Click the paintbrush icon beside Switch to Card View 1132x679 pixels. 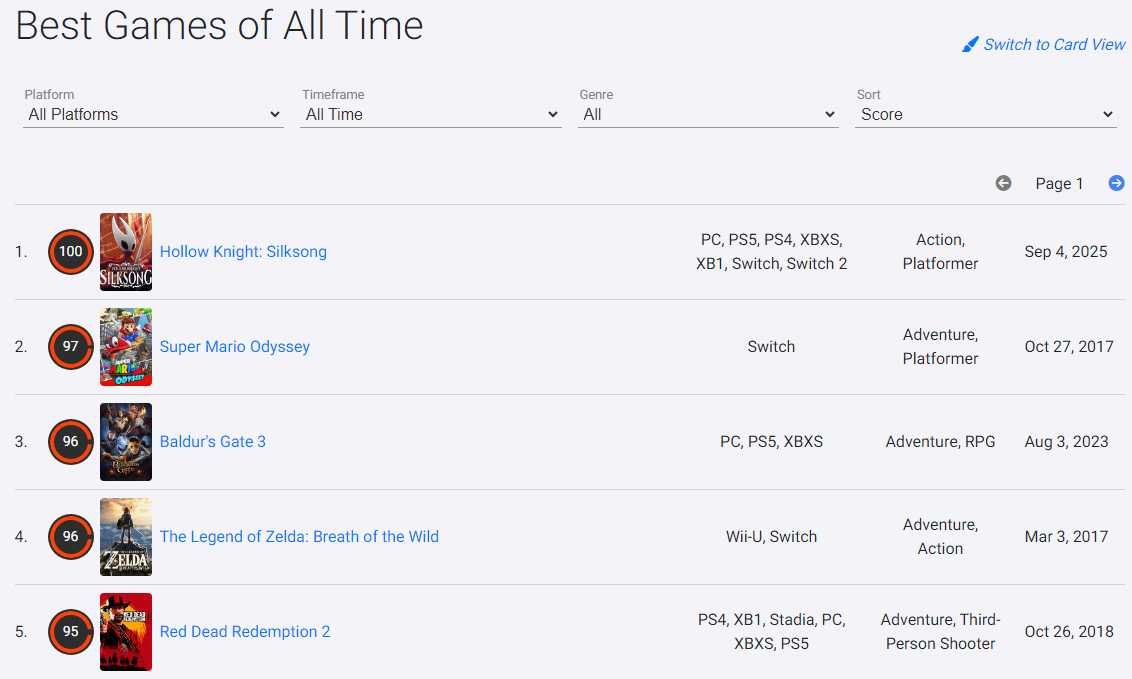pos(970,45)
